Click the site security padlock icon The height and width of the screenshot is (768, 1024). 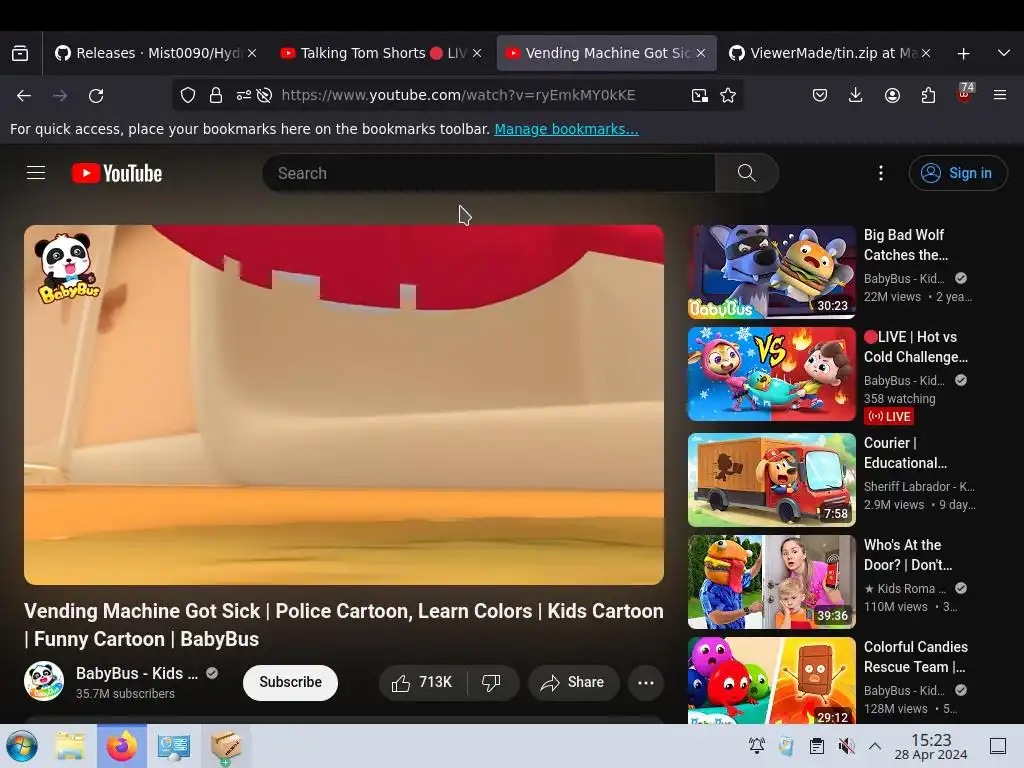click(216, 95)
